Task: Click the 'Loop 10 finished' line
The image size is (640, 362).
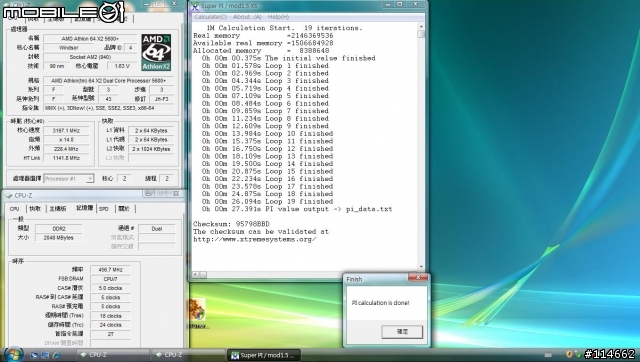Action: pos(267,133)
